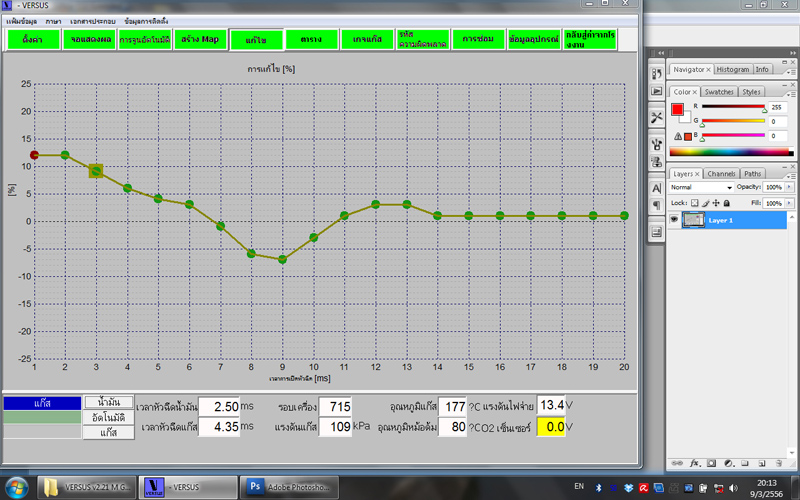Open the ข้อมูลการติดตั้ง menu
800x500 pixels.
pyautogui.click(x=146, y=21)
